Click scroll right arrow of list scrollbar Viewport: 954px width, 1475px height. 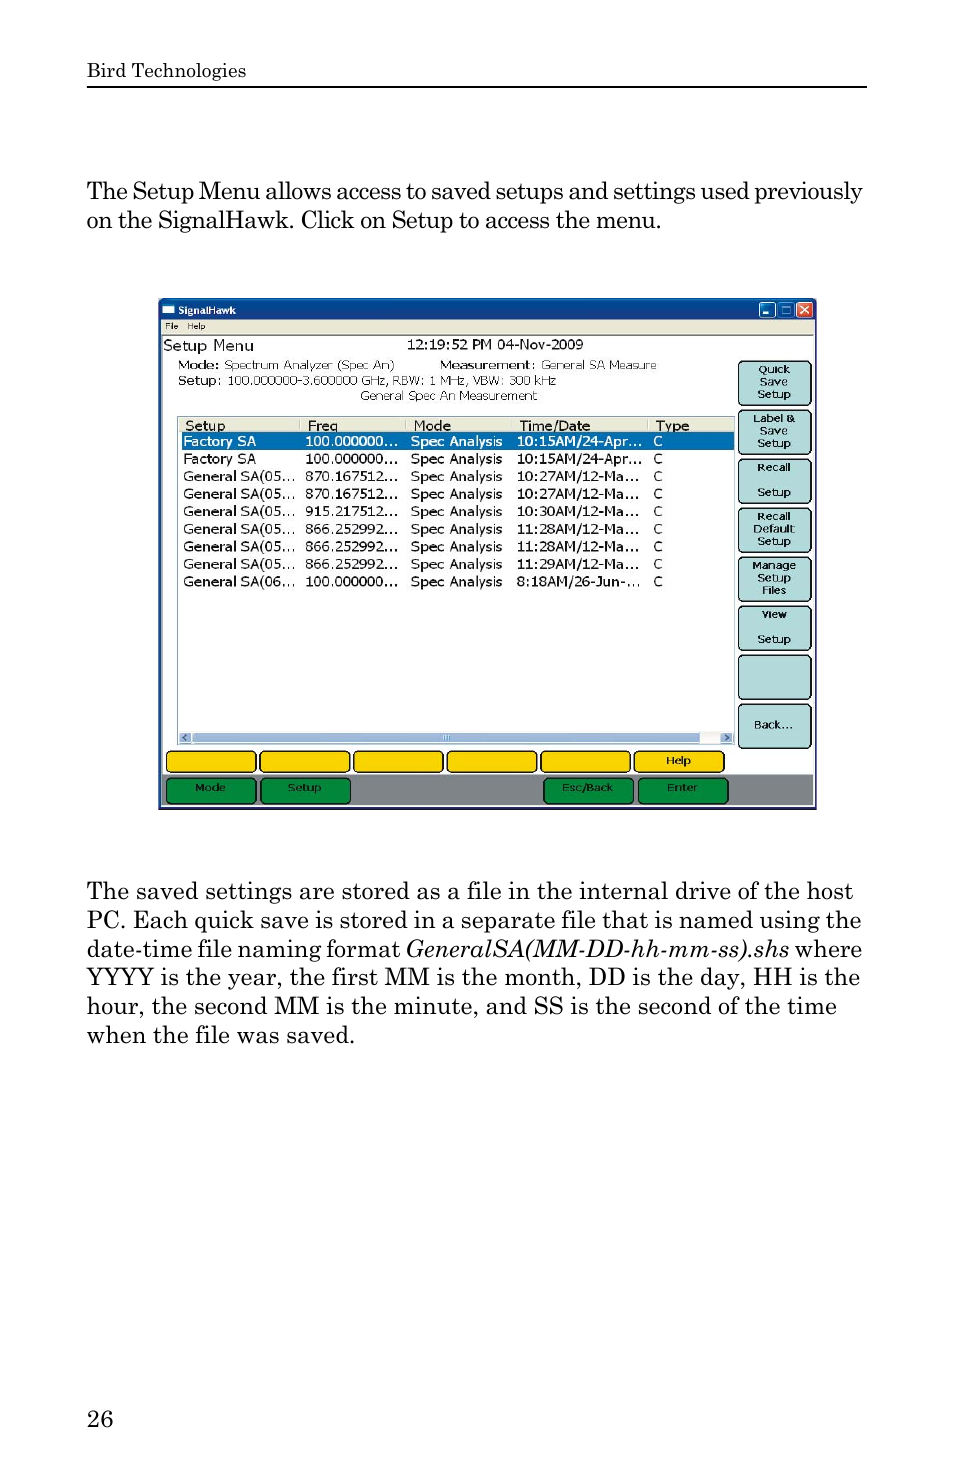727,738
